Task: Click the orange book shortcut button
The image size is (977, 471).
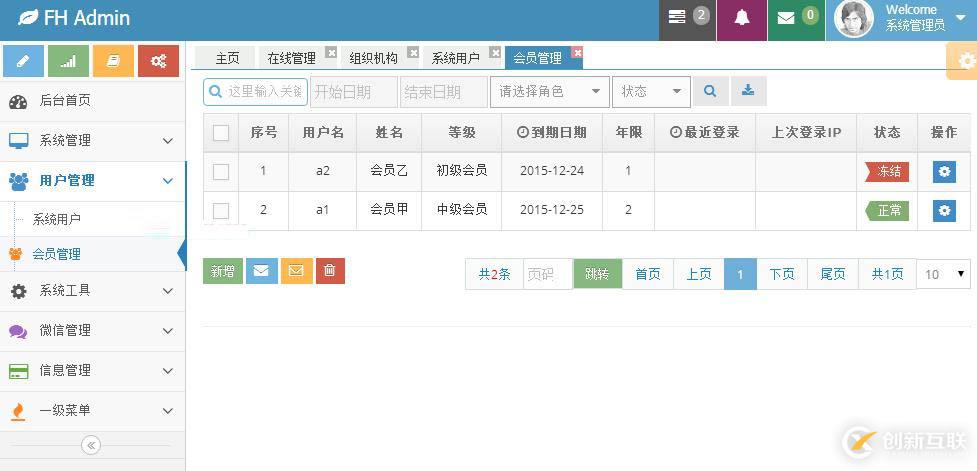Action: coord(113,61)
